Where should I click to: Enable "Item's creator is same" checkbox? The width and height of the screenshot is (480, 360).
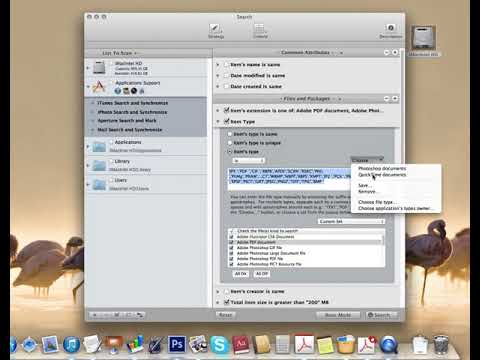[x=226, y=291]
